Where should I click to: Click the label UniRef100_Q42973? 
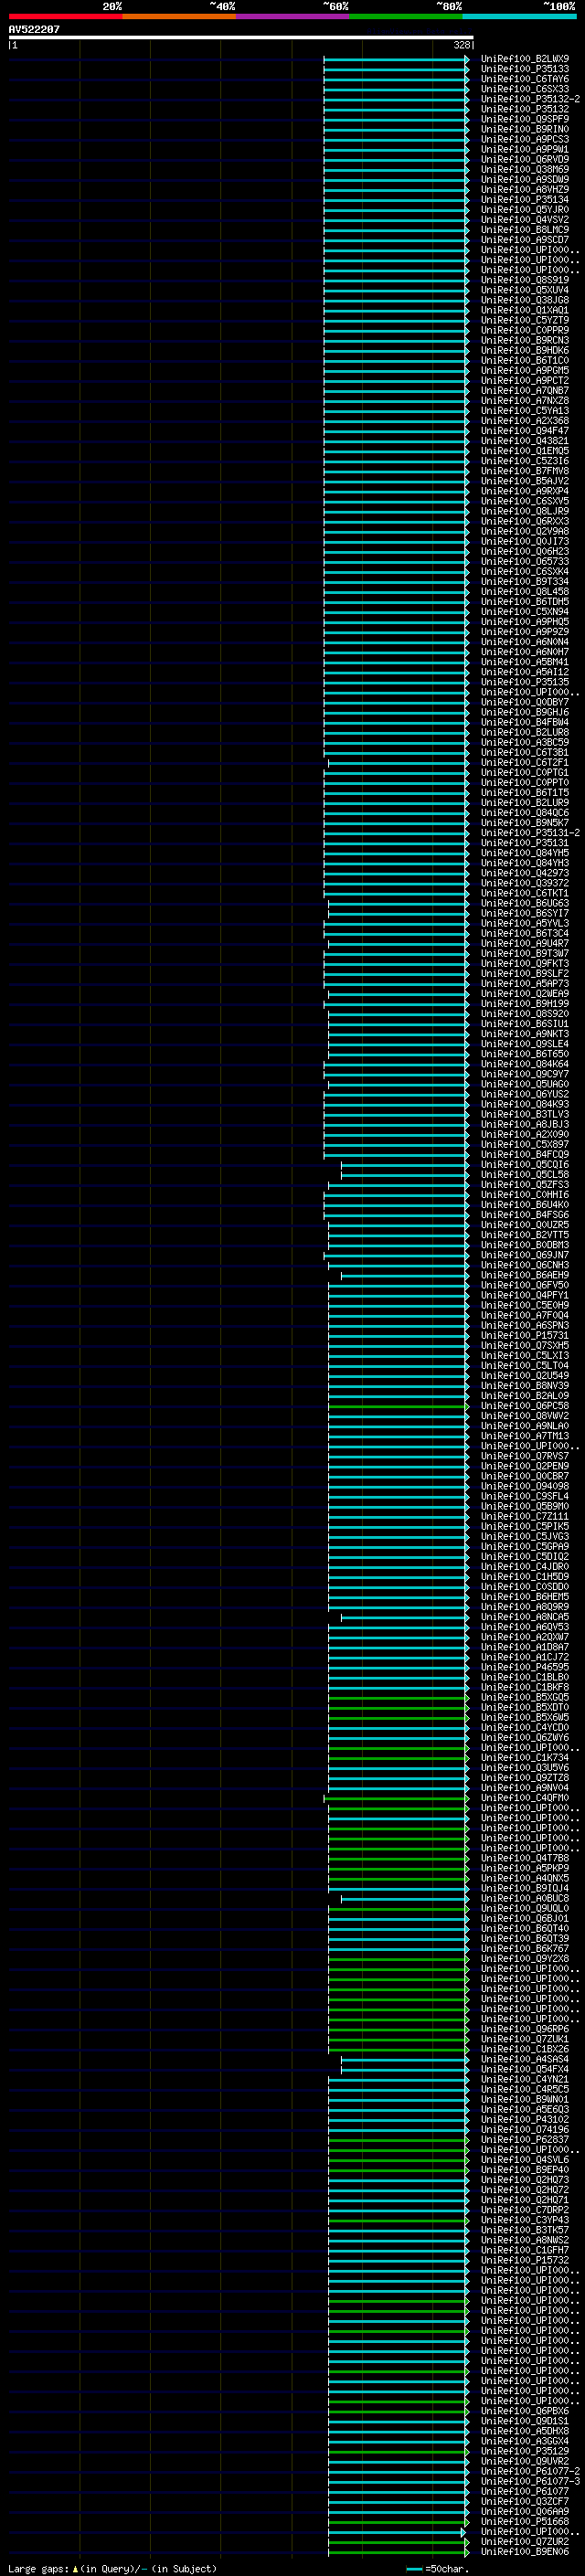(524, 873)
